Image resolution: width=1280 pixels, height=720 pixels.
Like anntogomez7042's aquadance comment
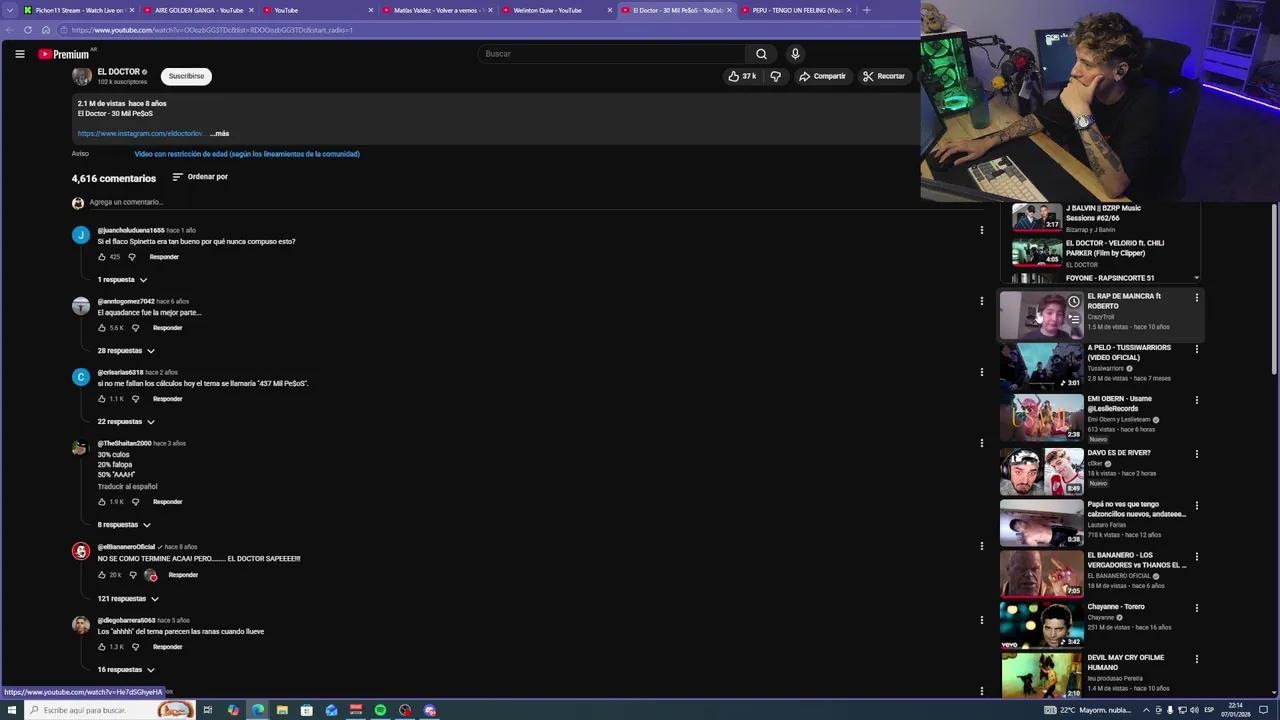tap(102, 328)
